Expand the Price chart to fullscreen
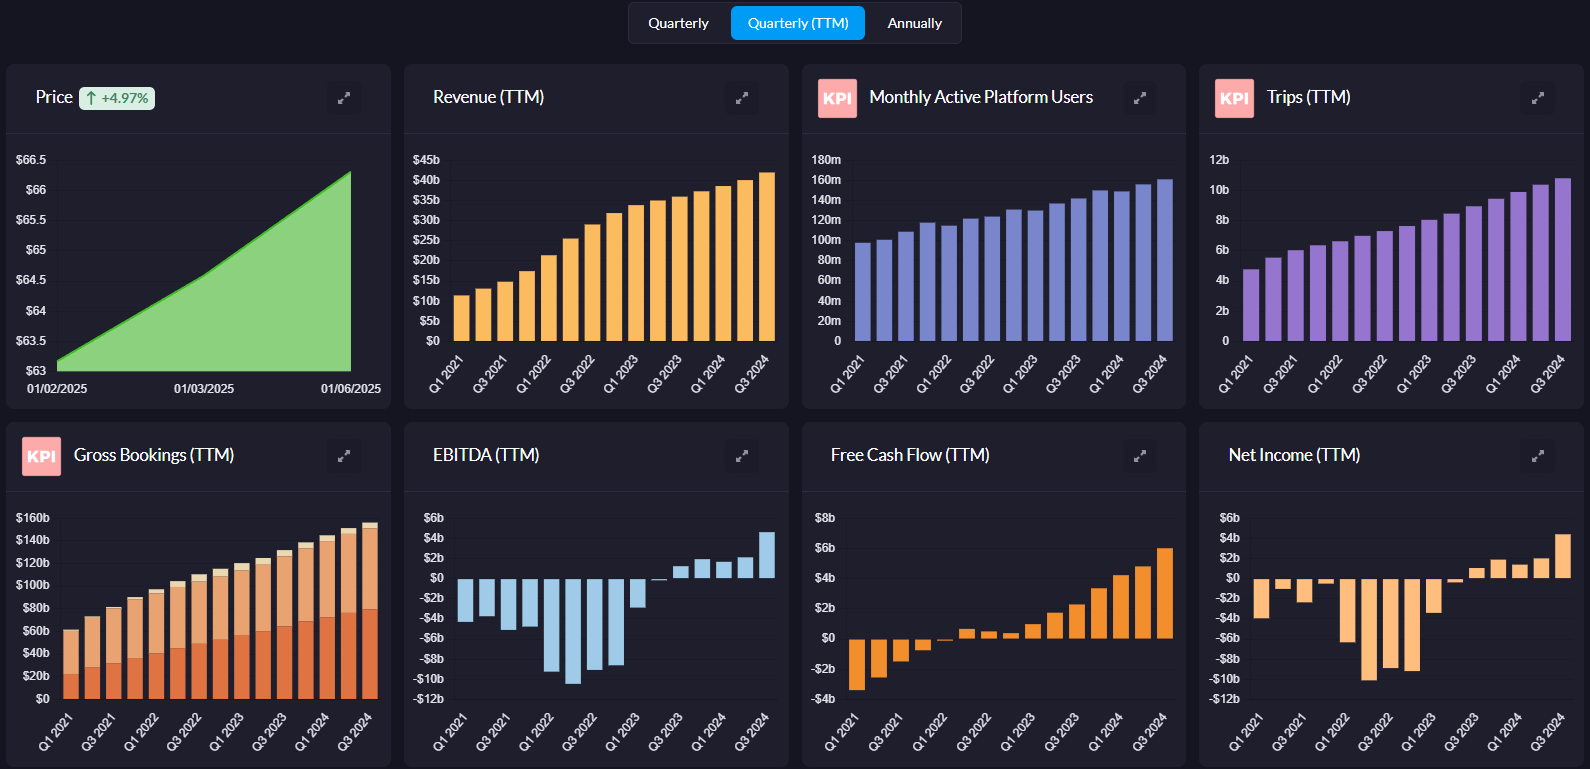 click(x=343, y=98)
